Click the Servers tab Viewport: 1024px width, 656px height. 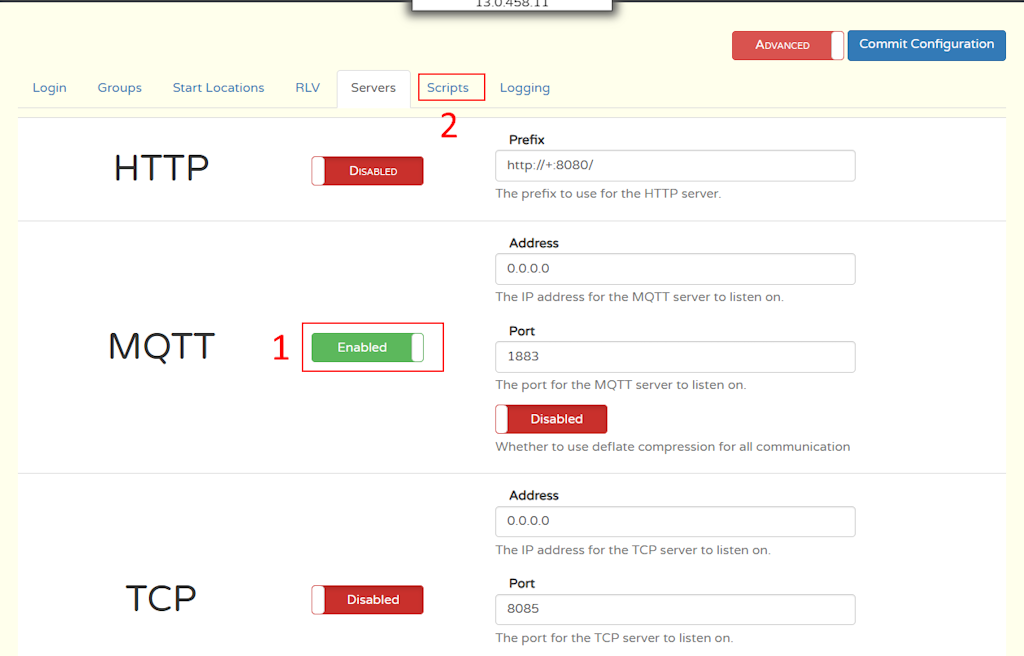373,88
